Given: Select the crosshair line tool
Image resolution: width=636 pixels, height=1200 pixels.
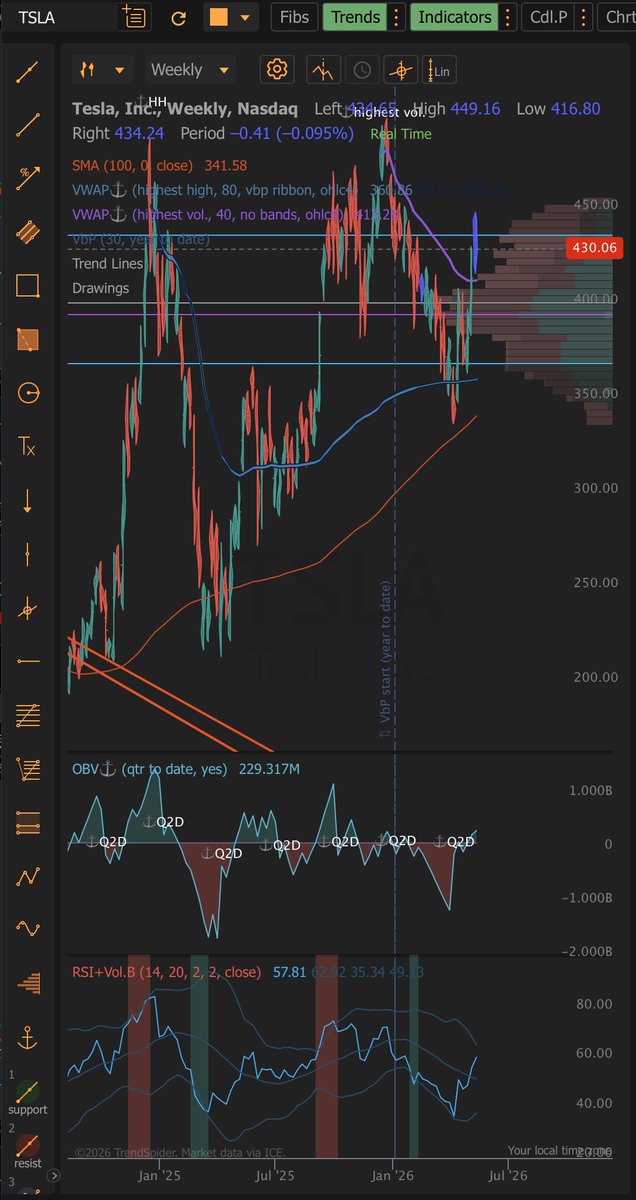Looking at the screenshot, I should tap(28, 607).
